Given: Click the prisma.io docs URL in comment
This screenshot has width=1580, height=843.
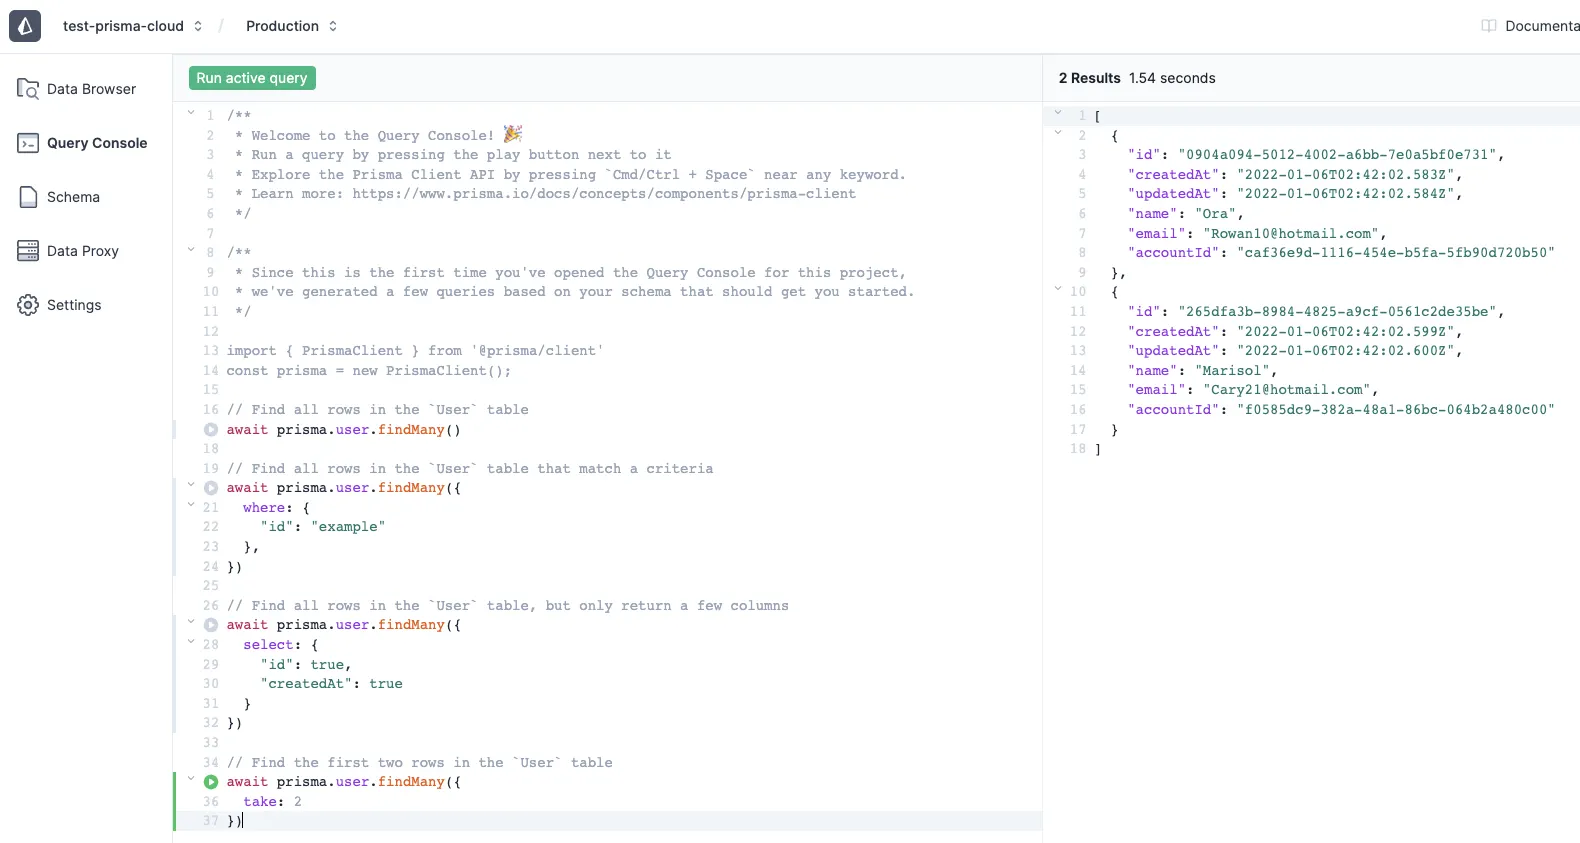Looking at the screenshot, I should click(x=604, y=194).
